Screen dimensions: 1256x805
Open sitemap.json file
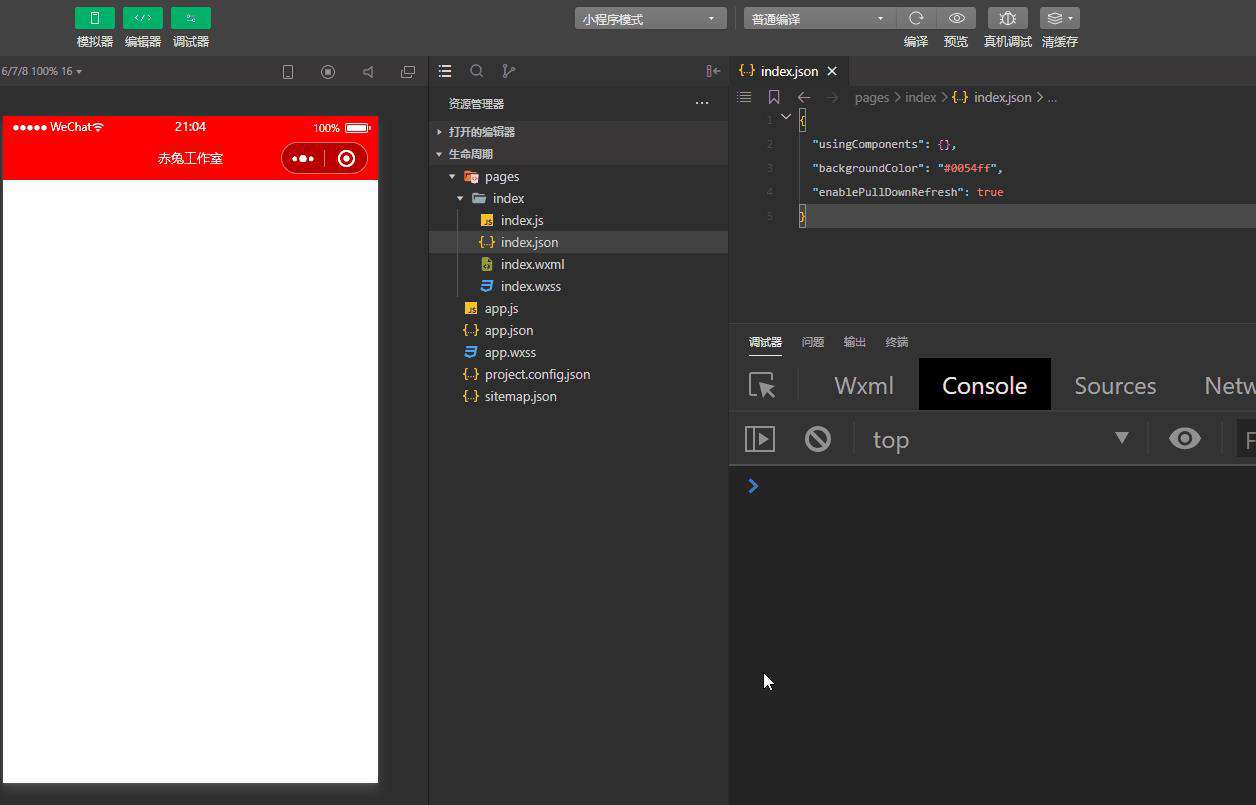pyautogui.click(x=578, y=396)
